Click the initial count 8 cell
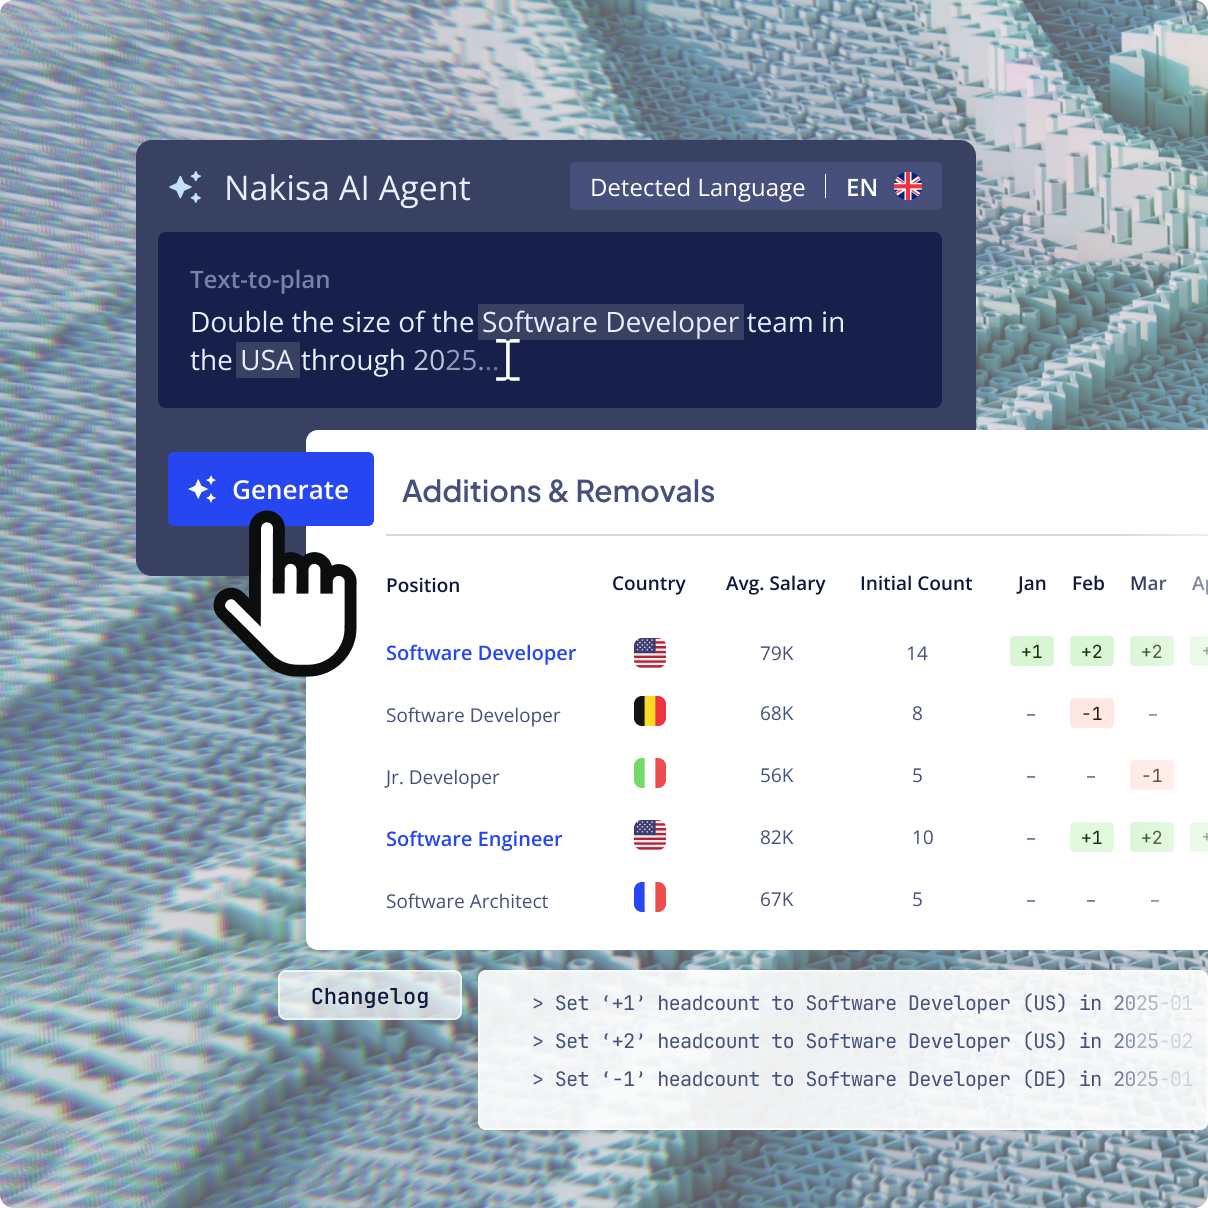 [x=917, y=713]
